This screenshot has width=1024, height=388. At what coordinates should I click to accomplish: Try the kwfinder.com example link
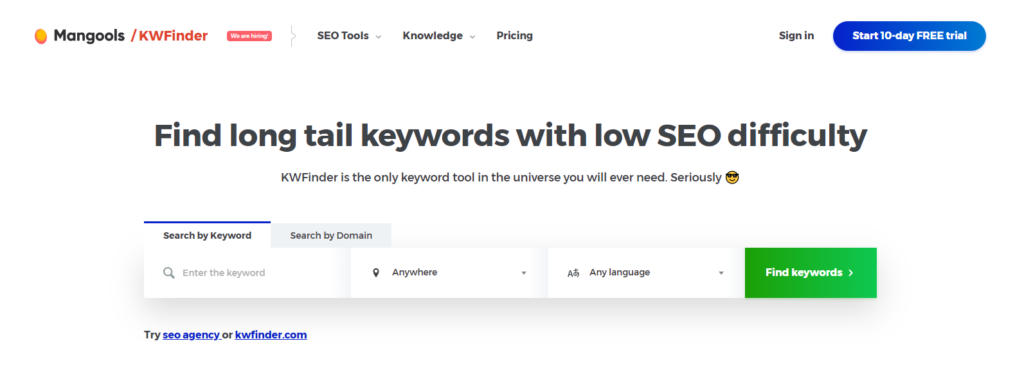coord(271,335)
